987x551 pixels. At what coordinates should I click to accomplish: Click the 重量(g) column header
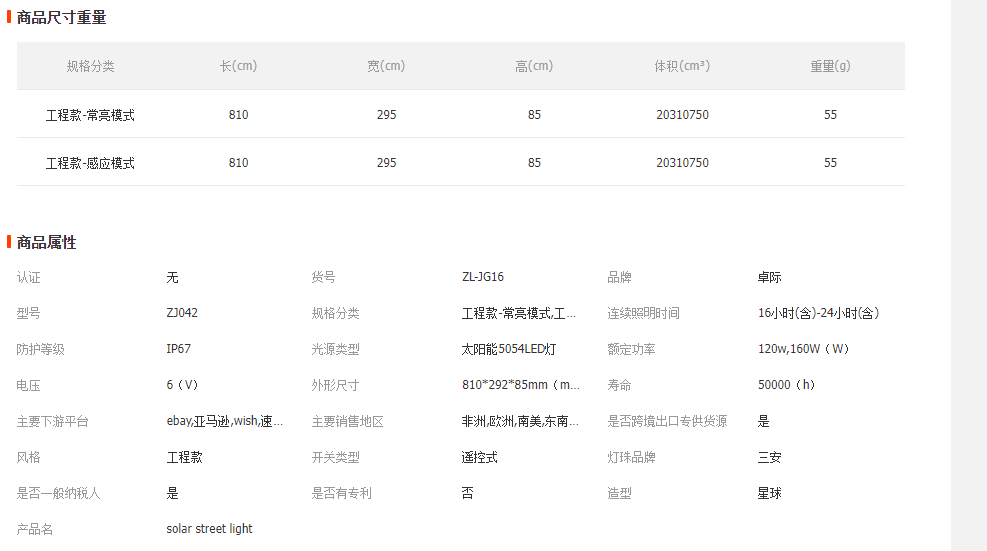[830, 66]
